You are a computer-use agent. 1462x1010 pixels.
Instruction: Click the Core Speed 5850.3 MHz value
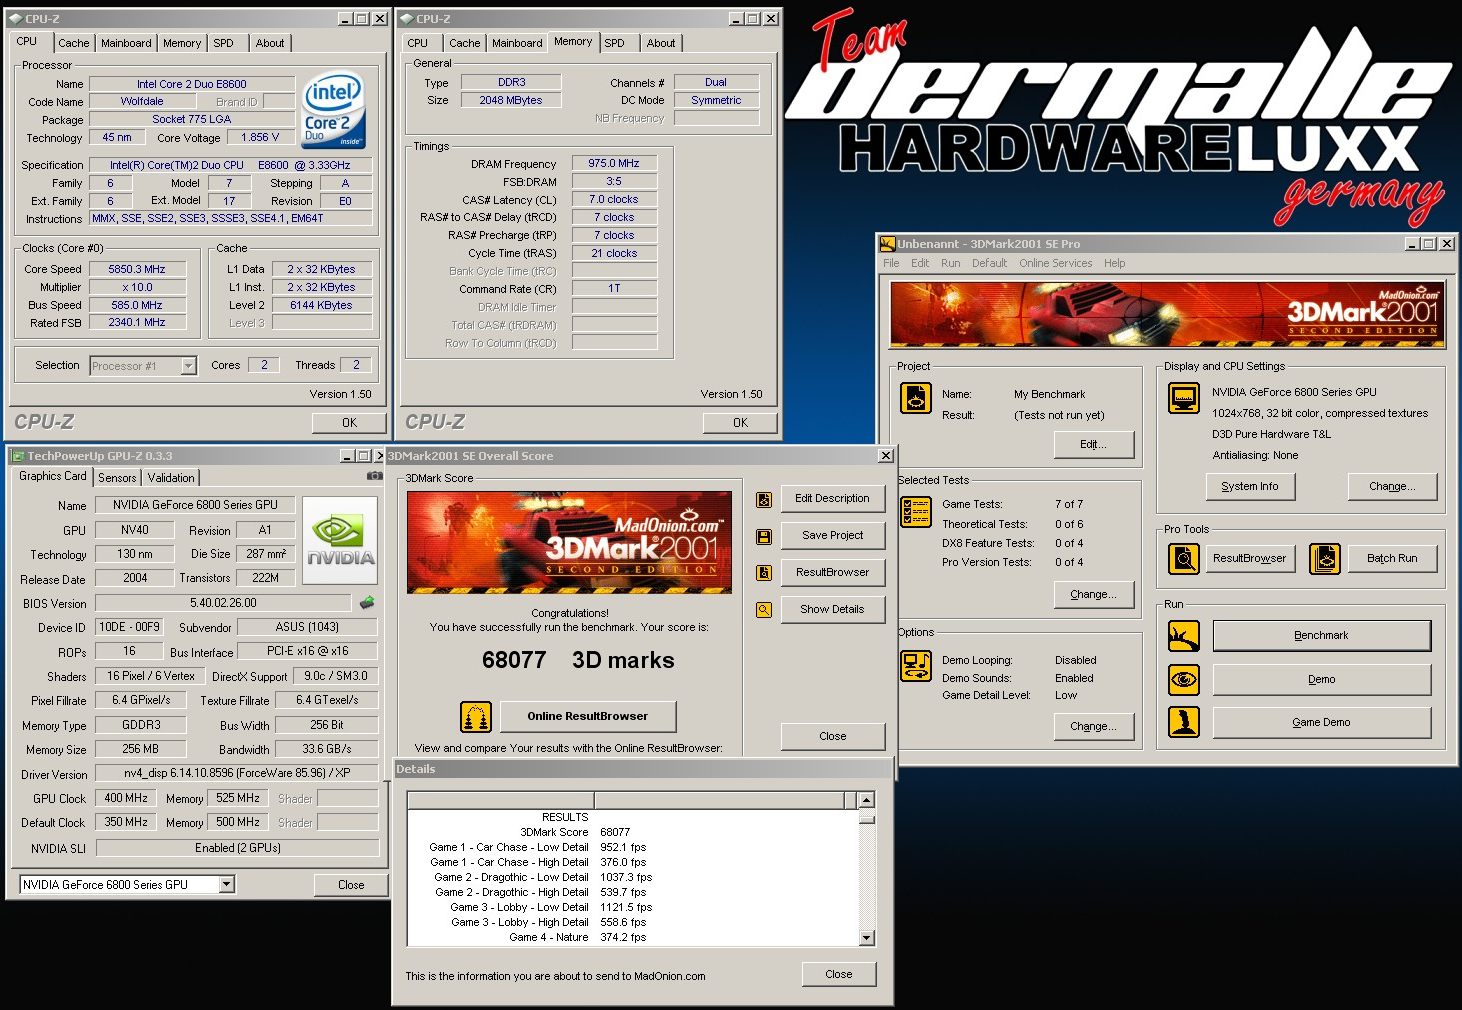pyautogui.click(x=137, y=269)
